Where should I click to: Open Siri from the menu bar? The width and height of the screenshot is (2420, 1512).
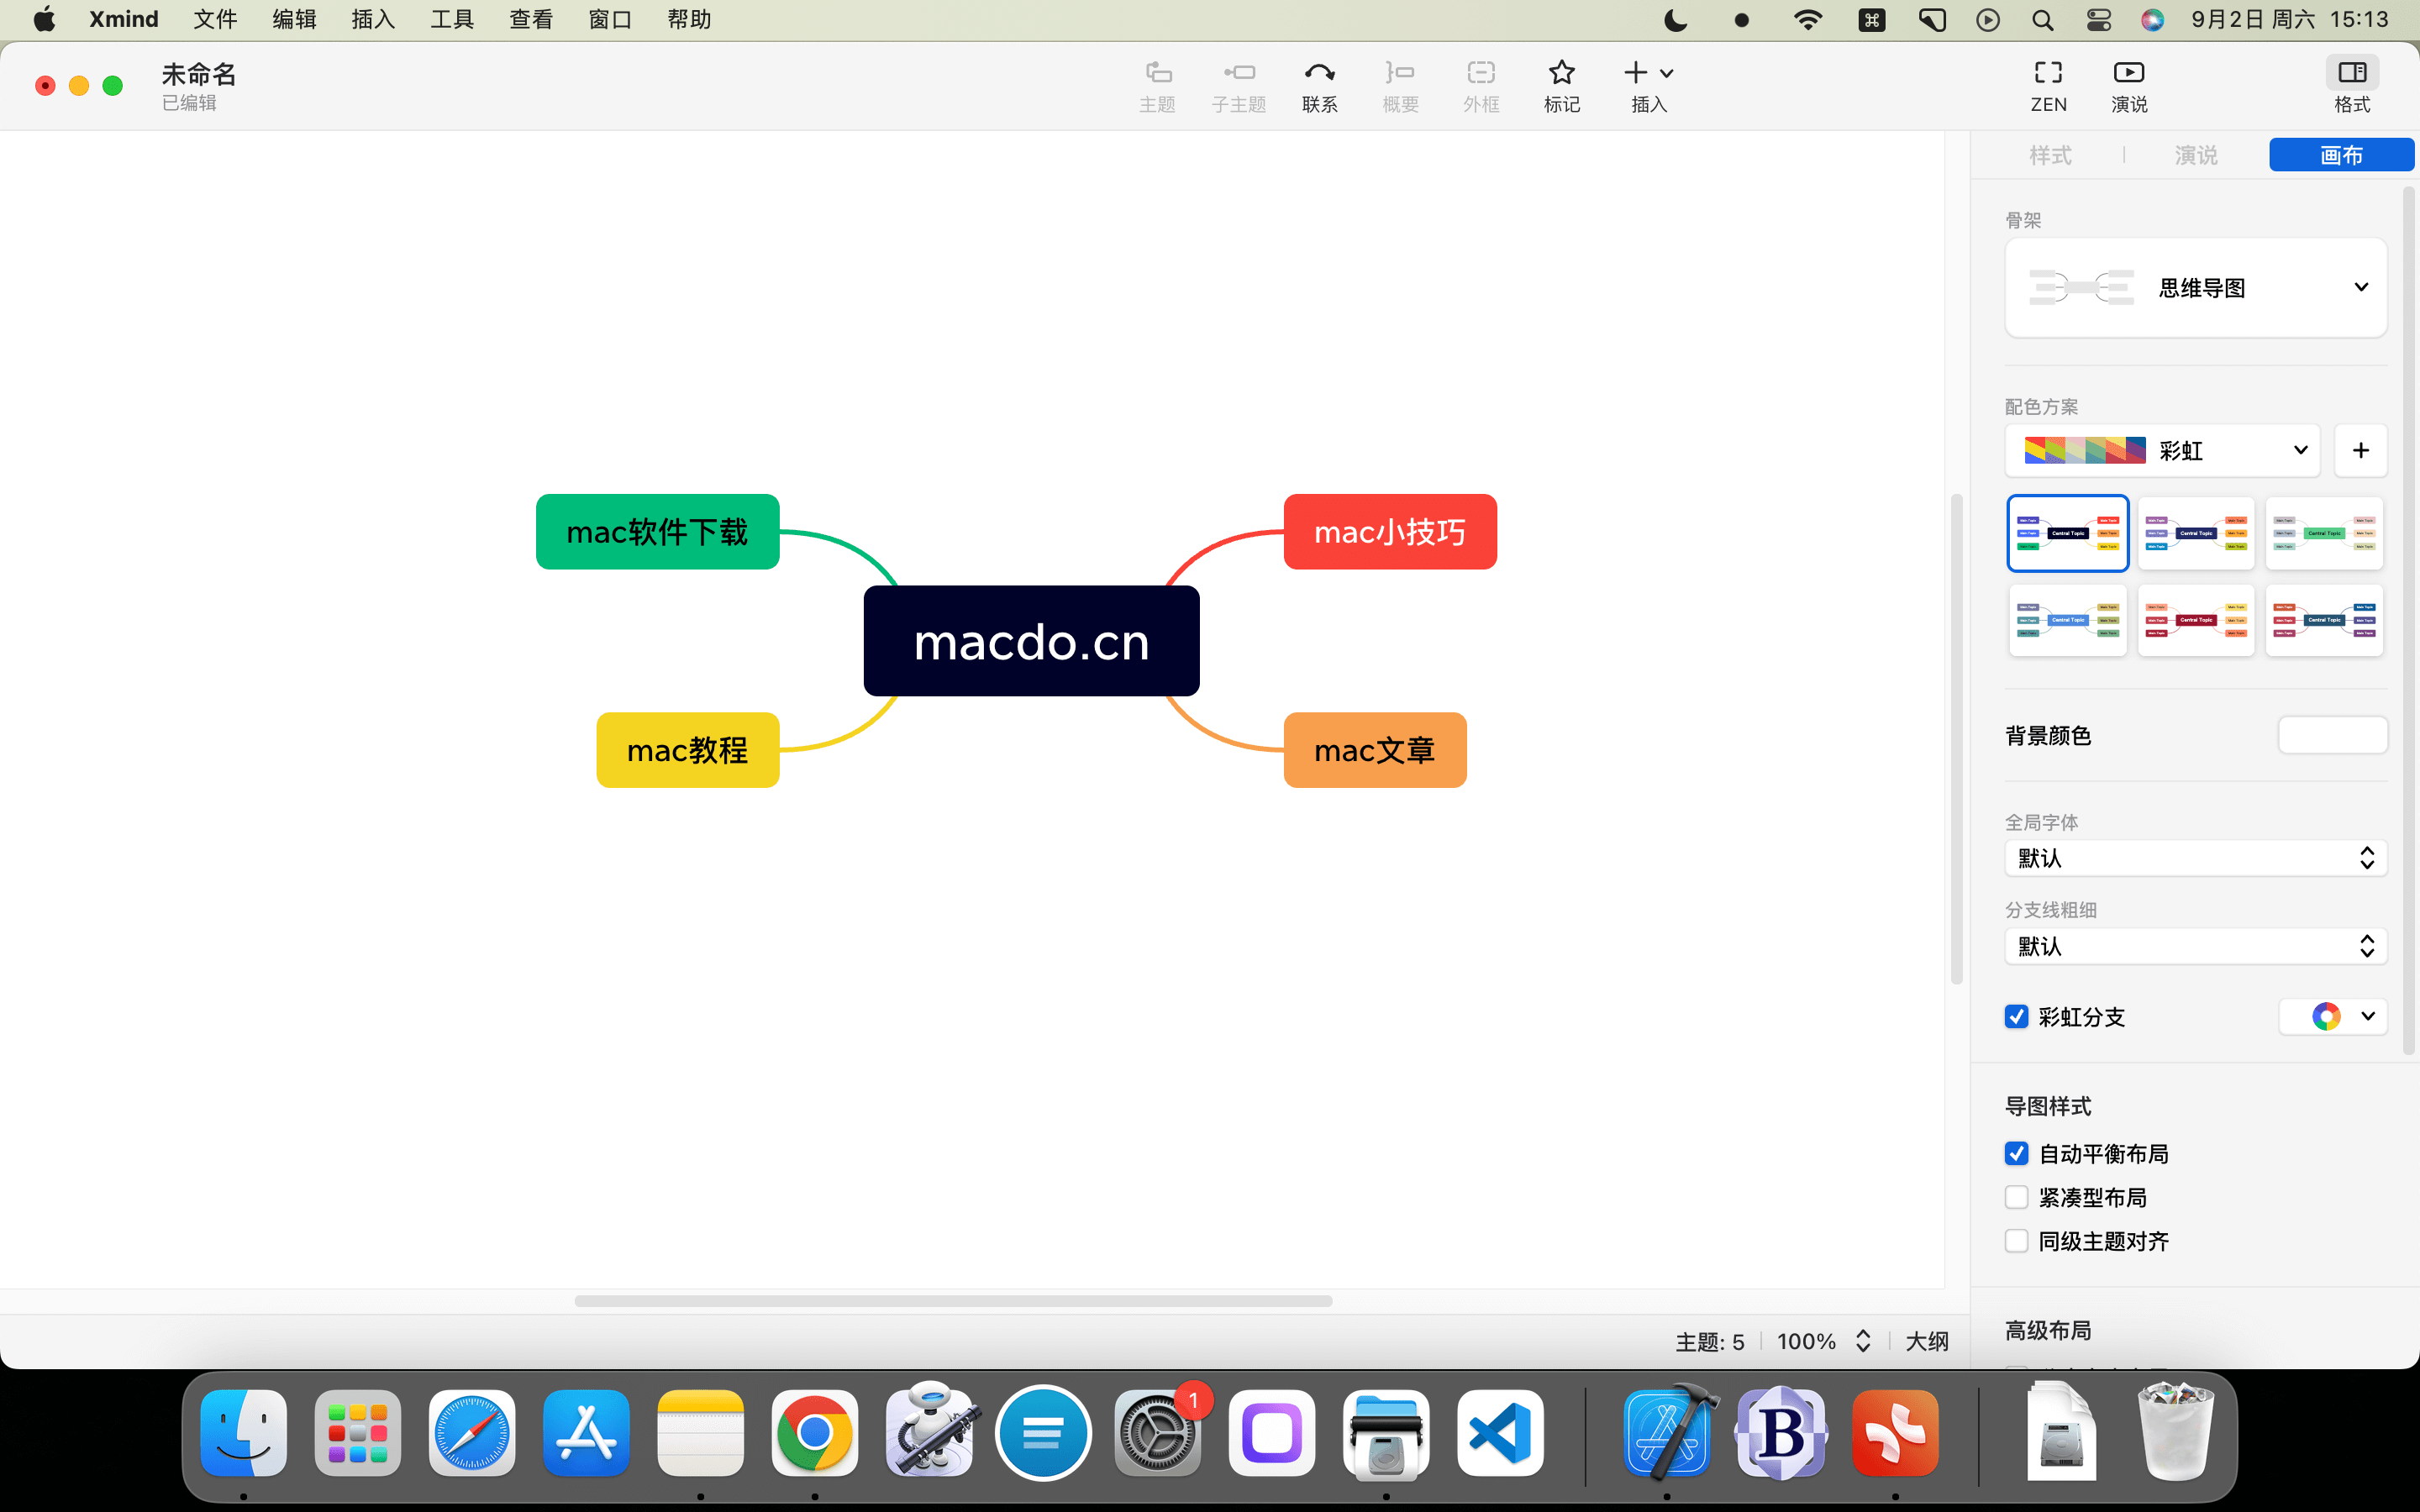(x=2152, y=20)
